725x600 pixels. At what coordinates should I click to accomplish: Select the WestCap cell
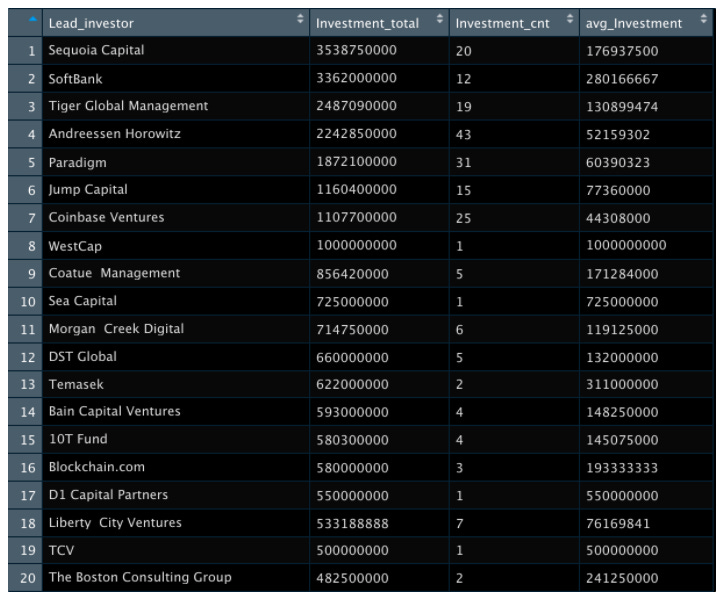pos(176,246)
